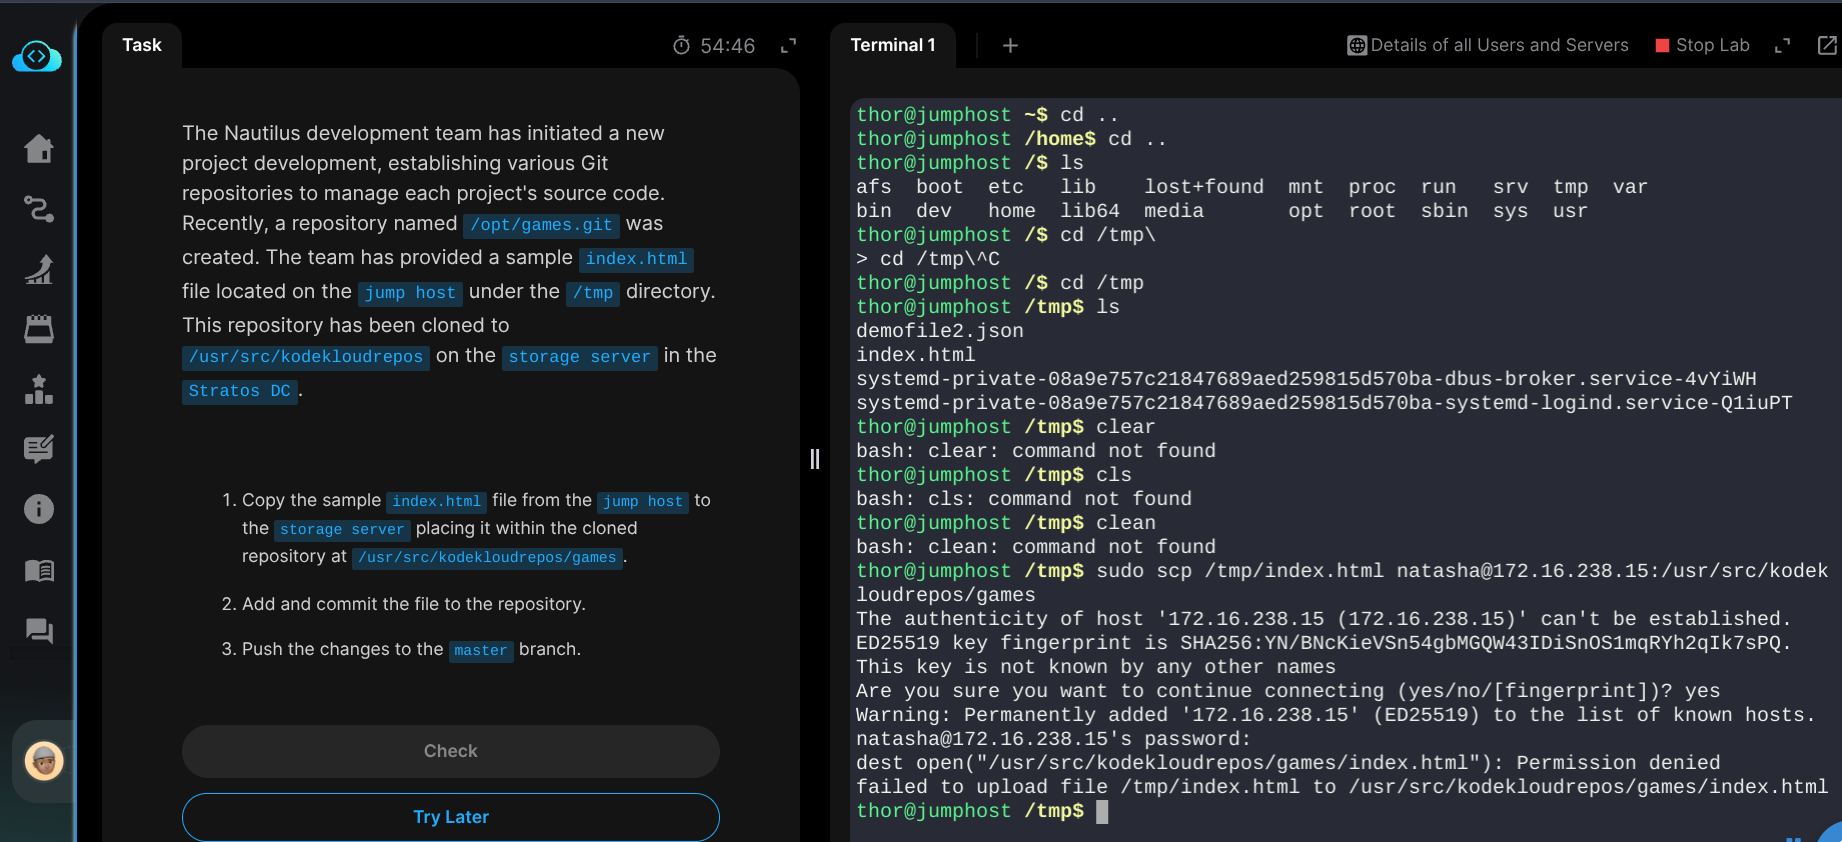Viewport: 1842px width, 842px height.
Task: Open the chat bubbles sidebar icon
Action: pos(39,630)
